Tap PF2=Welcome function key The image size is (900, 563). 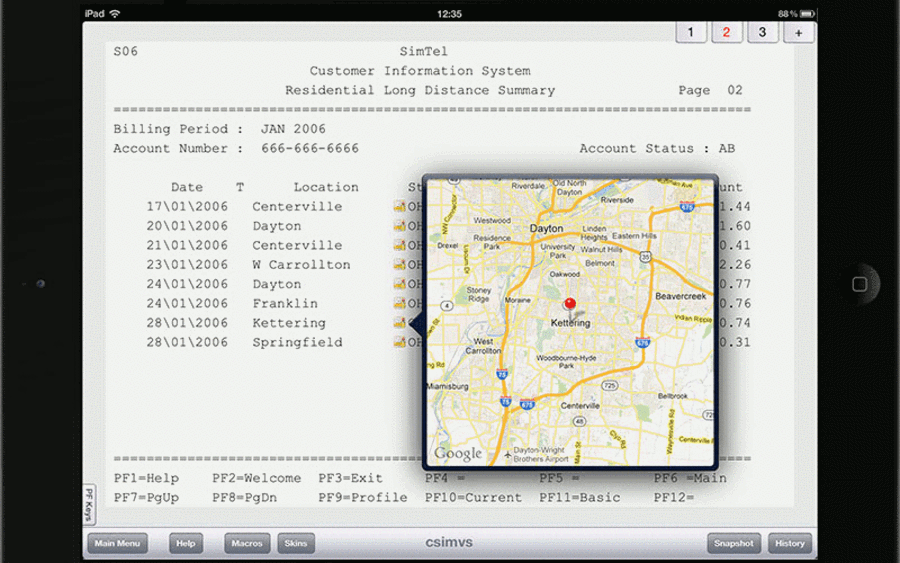257,478
